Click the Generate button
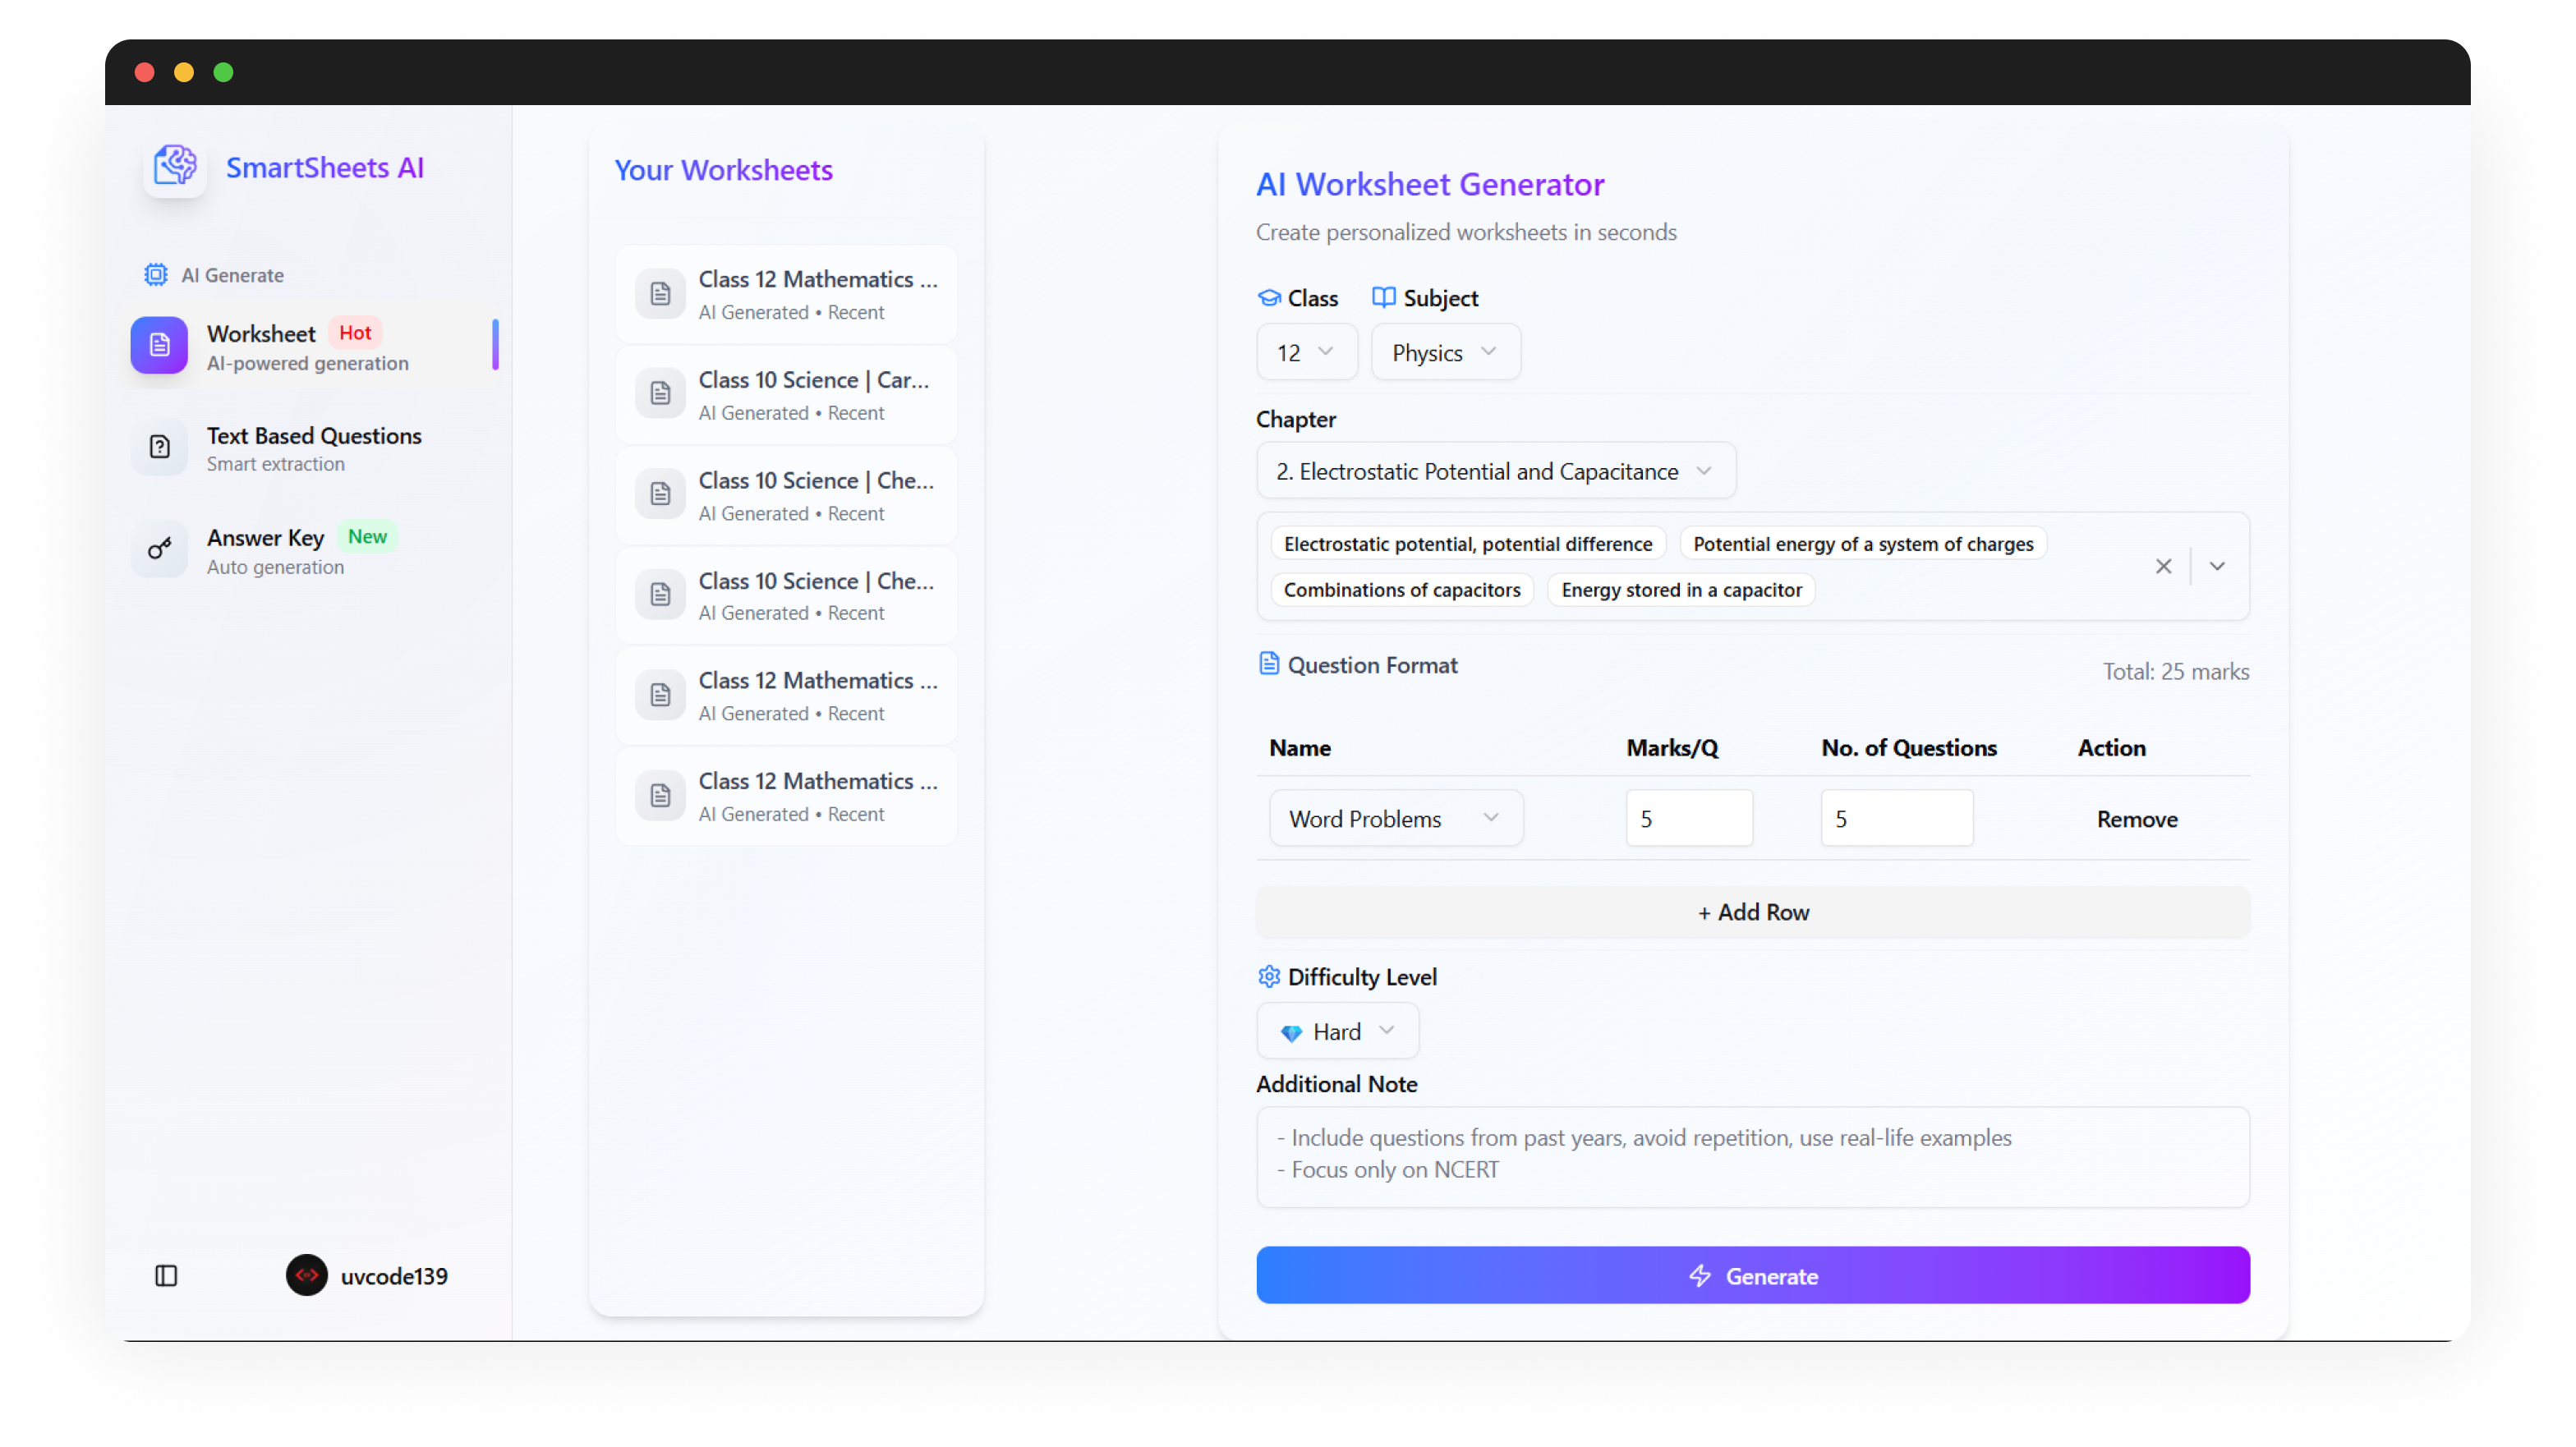This screenshot has width=2576, height=1447. (1752, 1275)
